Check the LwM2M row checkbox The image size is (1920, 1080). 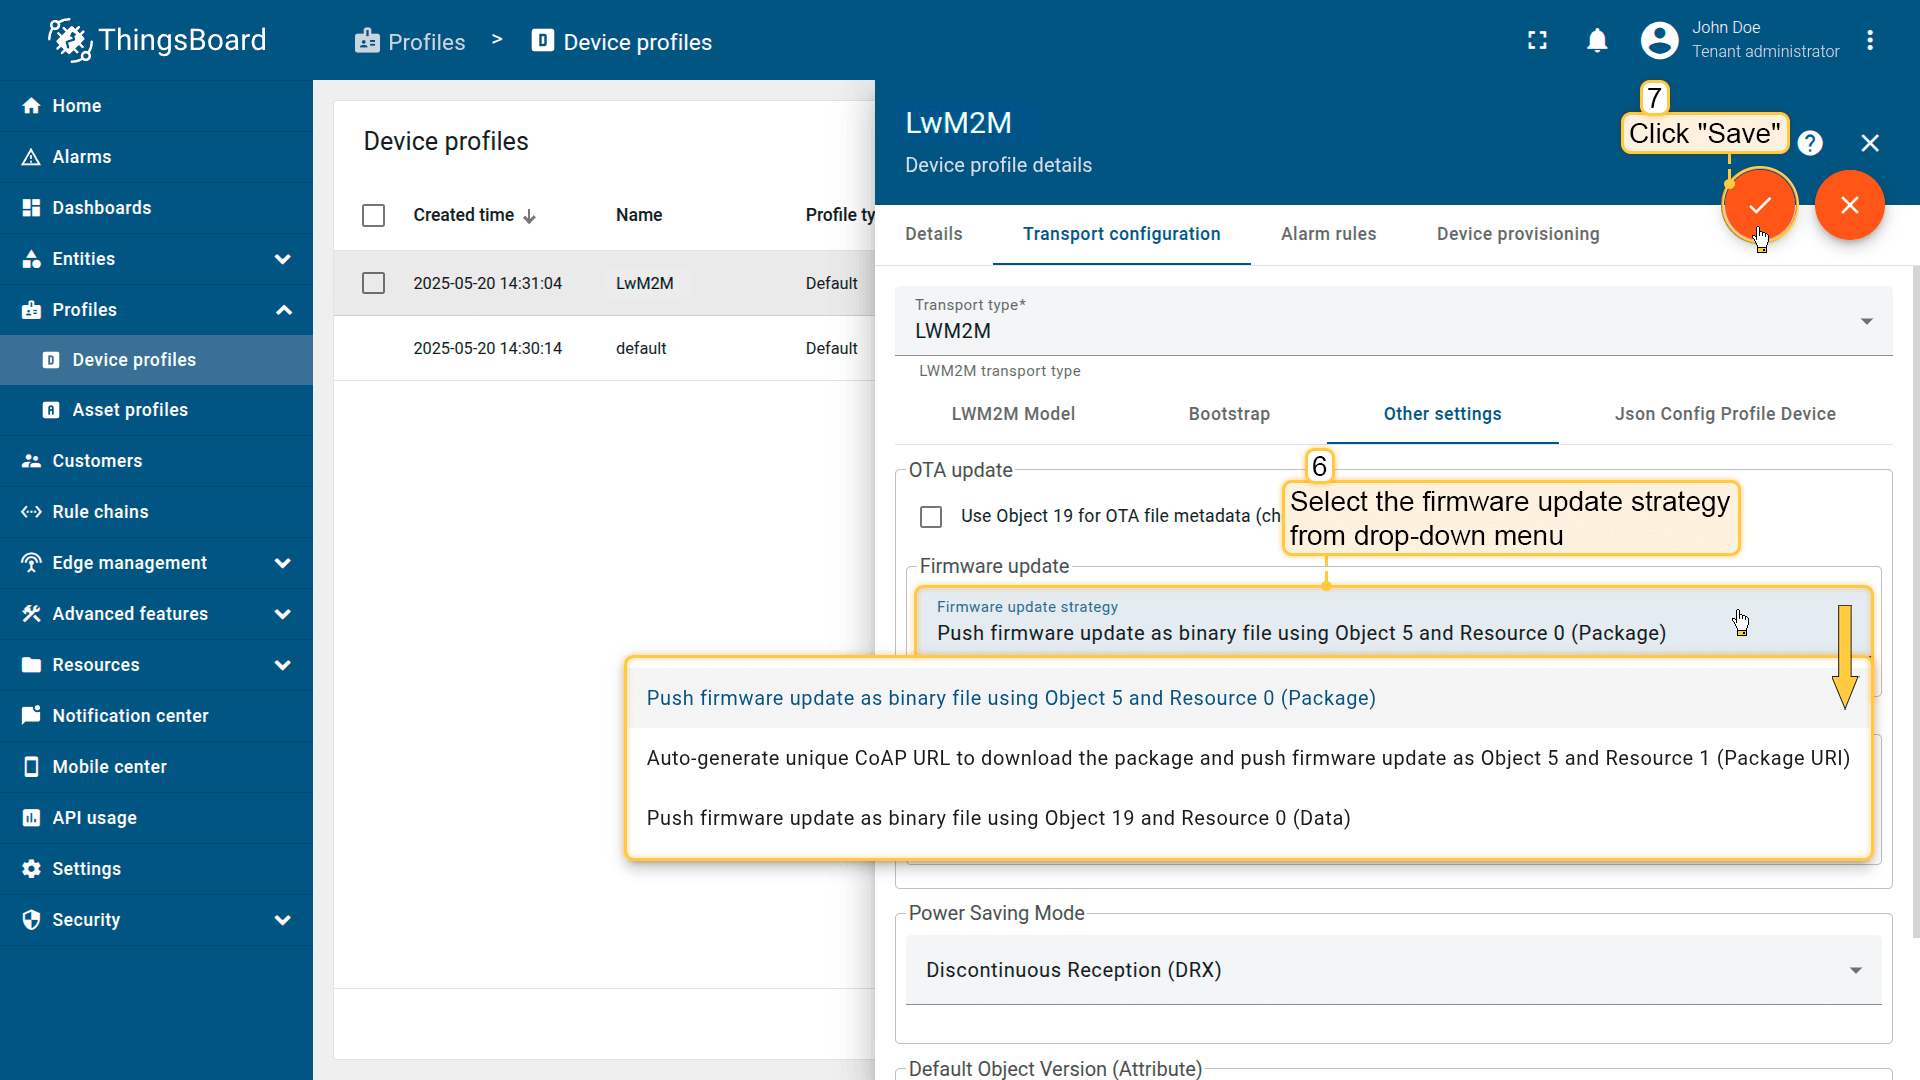click(x=373, y=283)
